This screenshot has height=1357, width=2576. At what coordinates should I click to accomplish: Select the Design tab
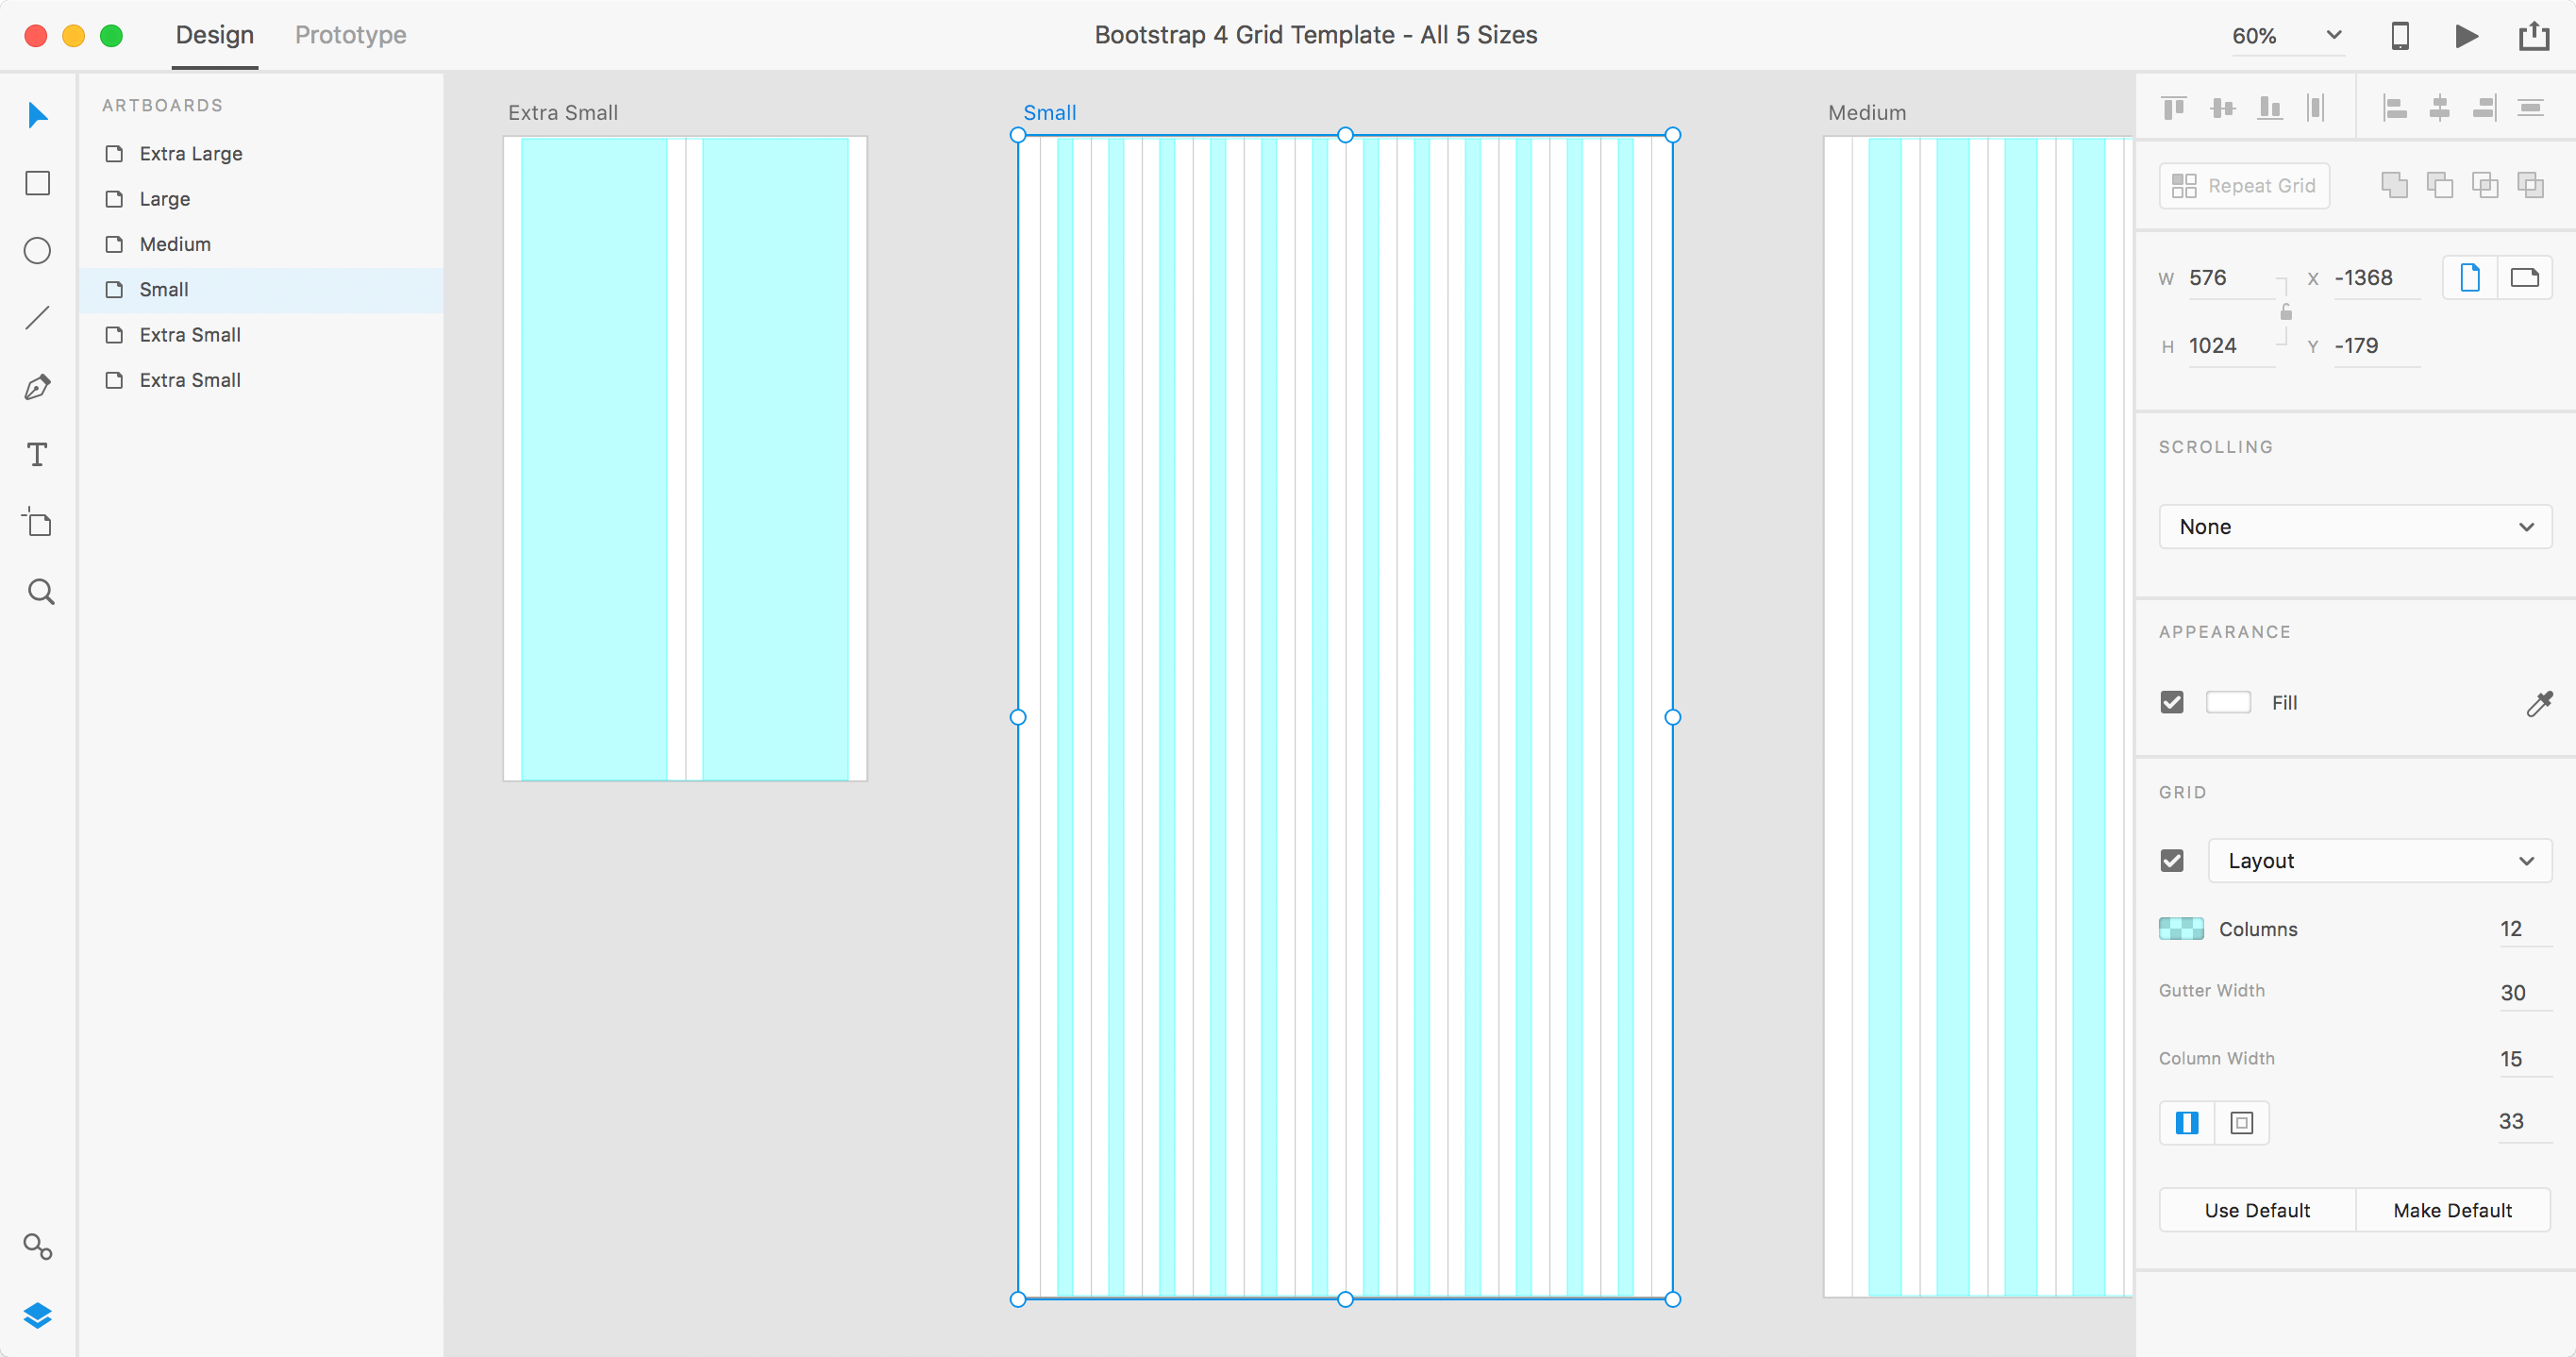pos(213,34)
